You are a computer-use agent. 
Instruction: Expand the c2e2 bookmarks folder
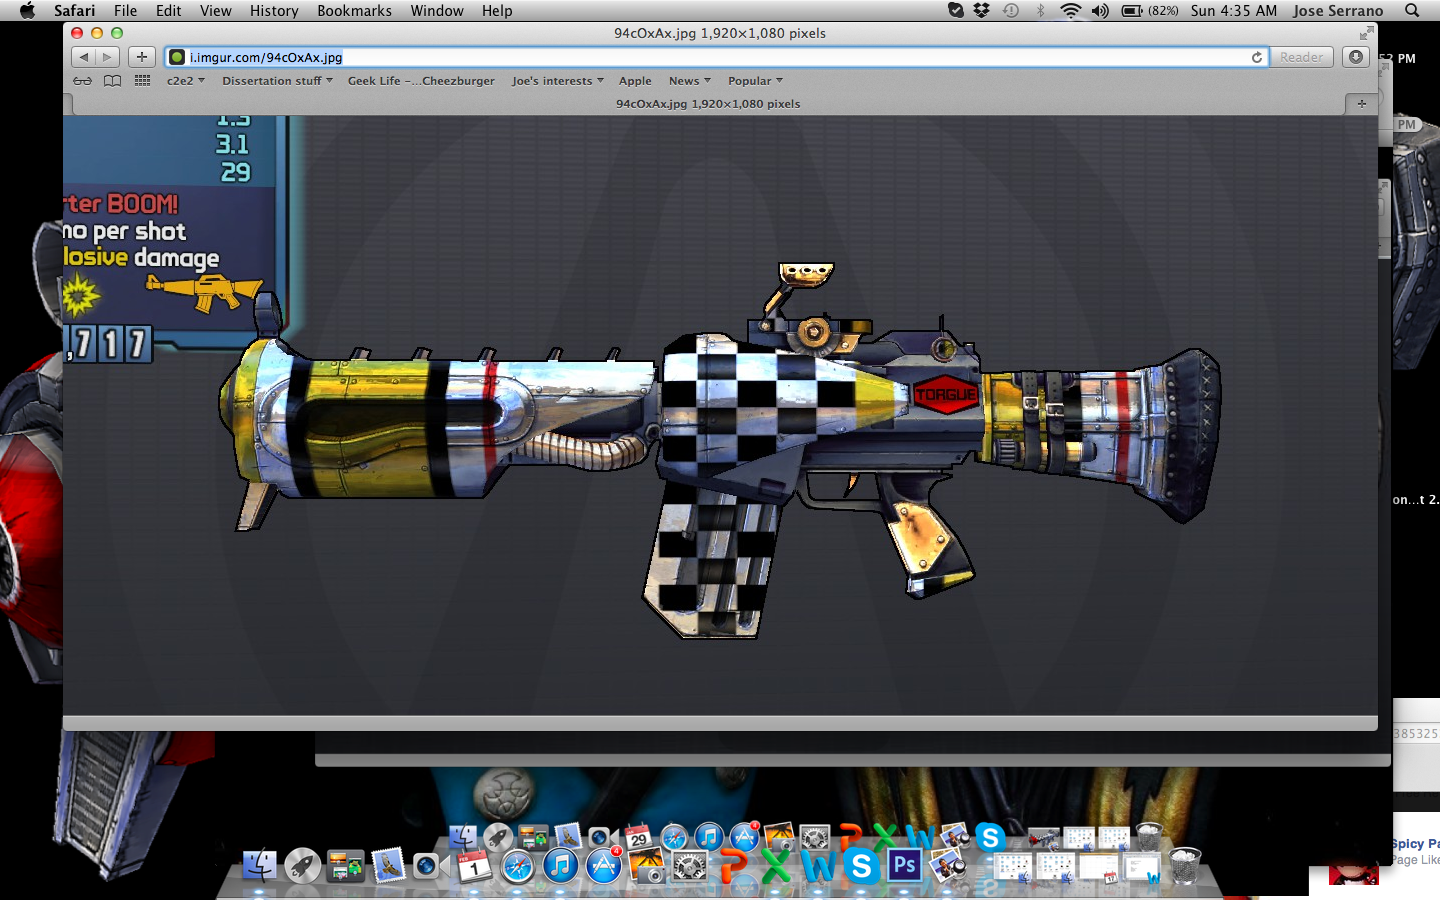point(185,81)
